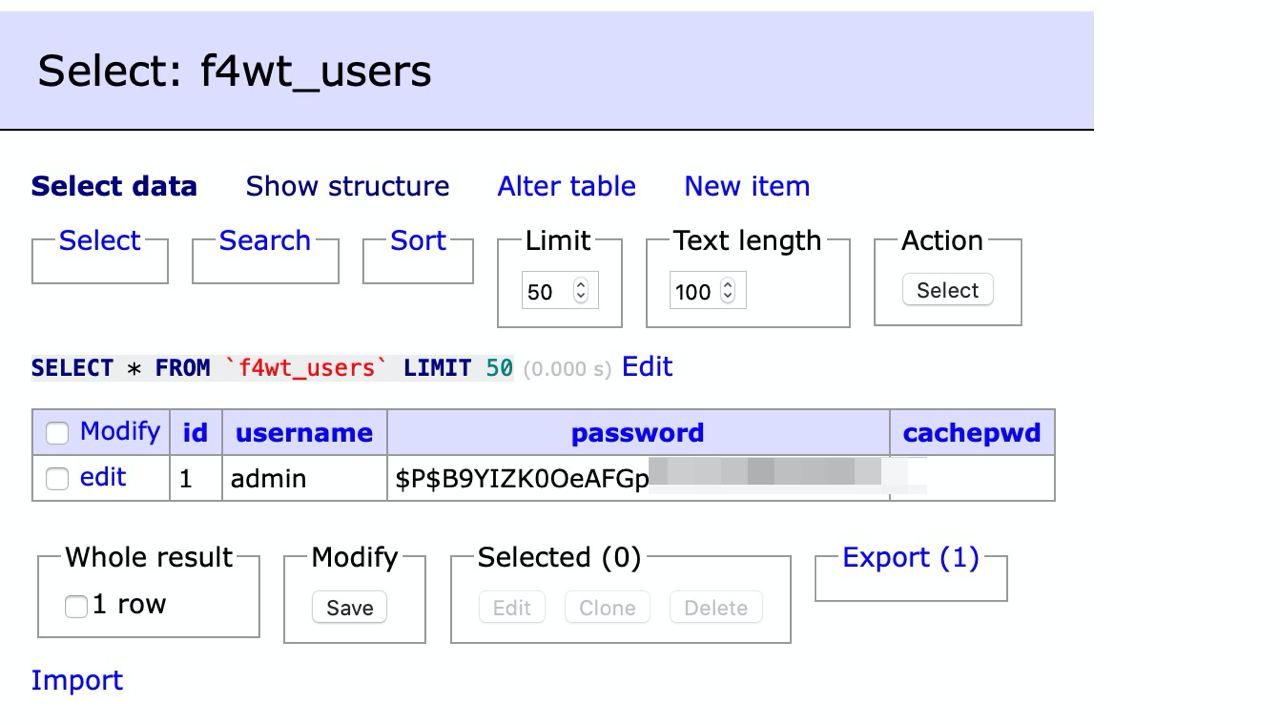Click the edit link for admin row

[x=103, y=478]
